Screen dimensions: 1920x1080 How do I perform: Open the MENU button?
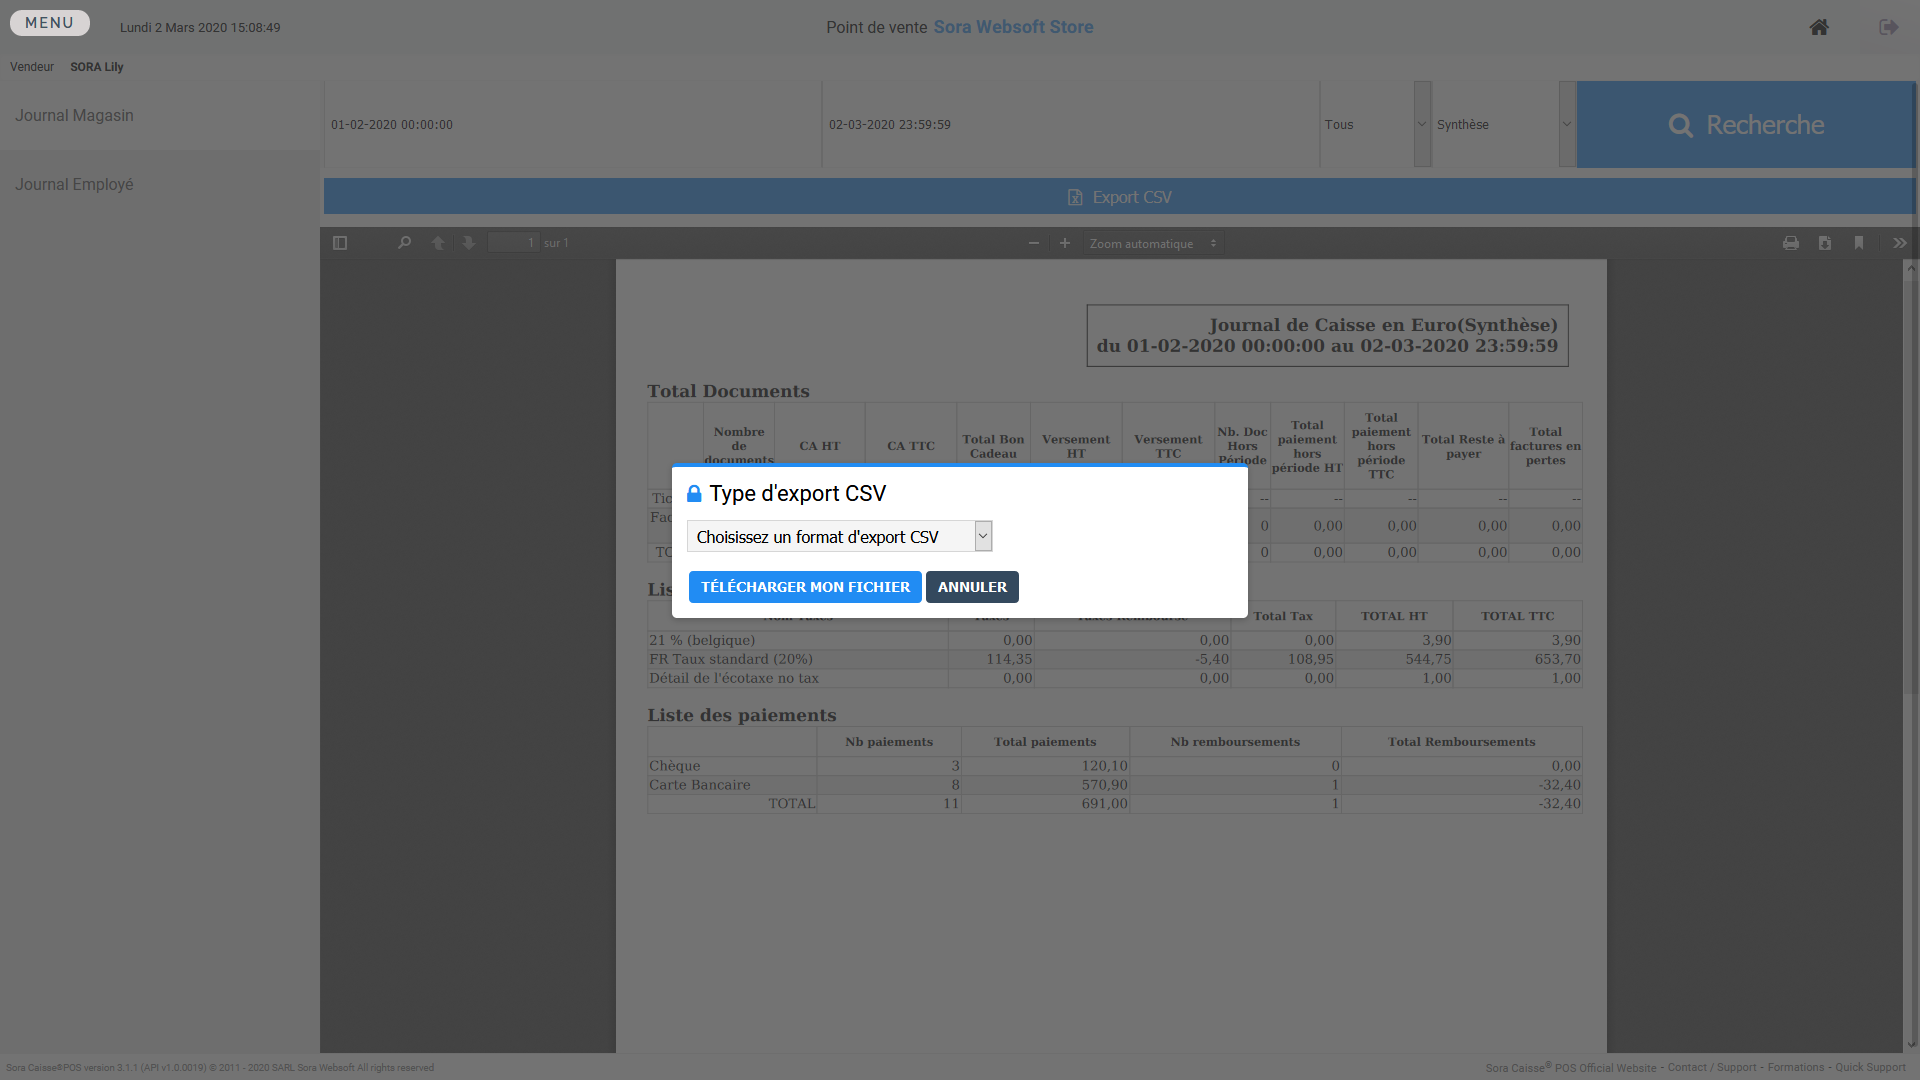tap(50, 23)
